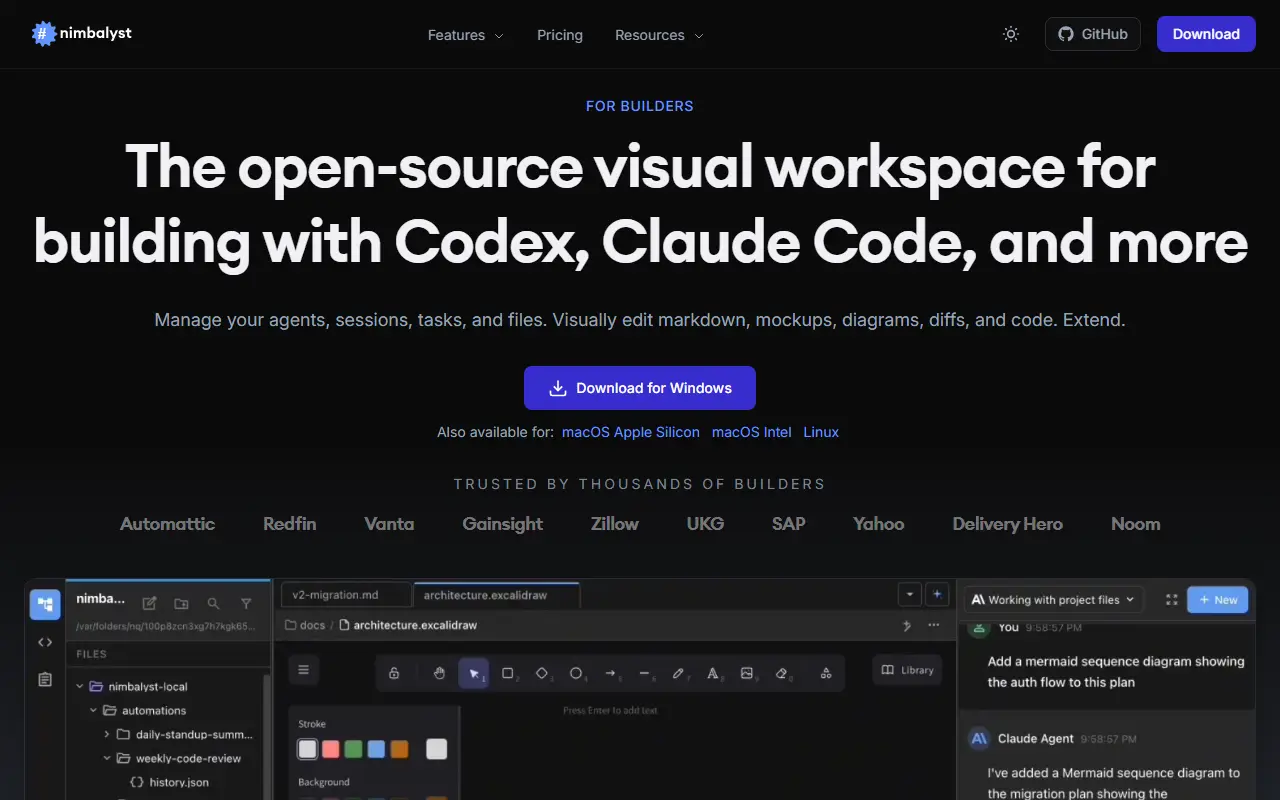Select the Ellipse tool
This screenshot has width=1280, height=800.
pos(577,673)
